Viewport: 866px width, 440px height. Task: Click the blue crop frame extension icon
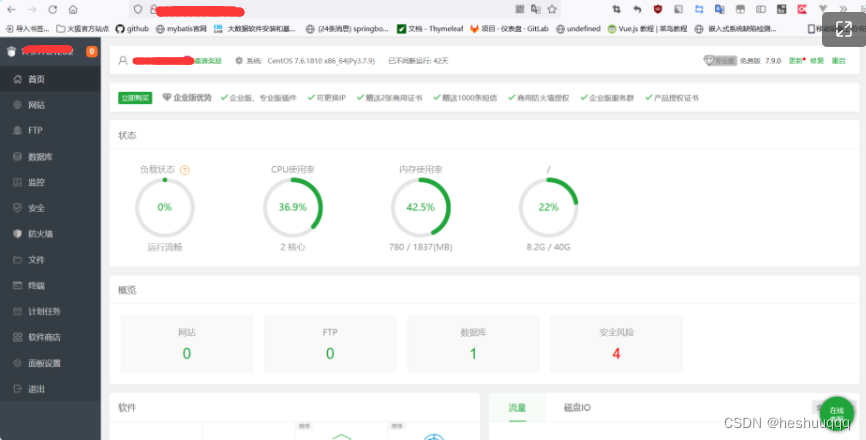(699, 9)
